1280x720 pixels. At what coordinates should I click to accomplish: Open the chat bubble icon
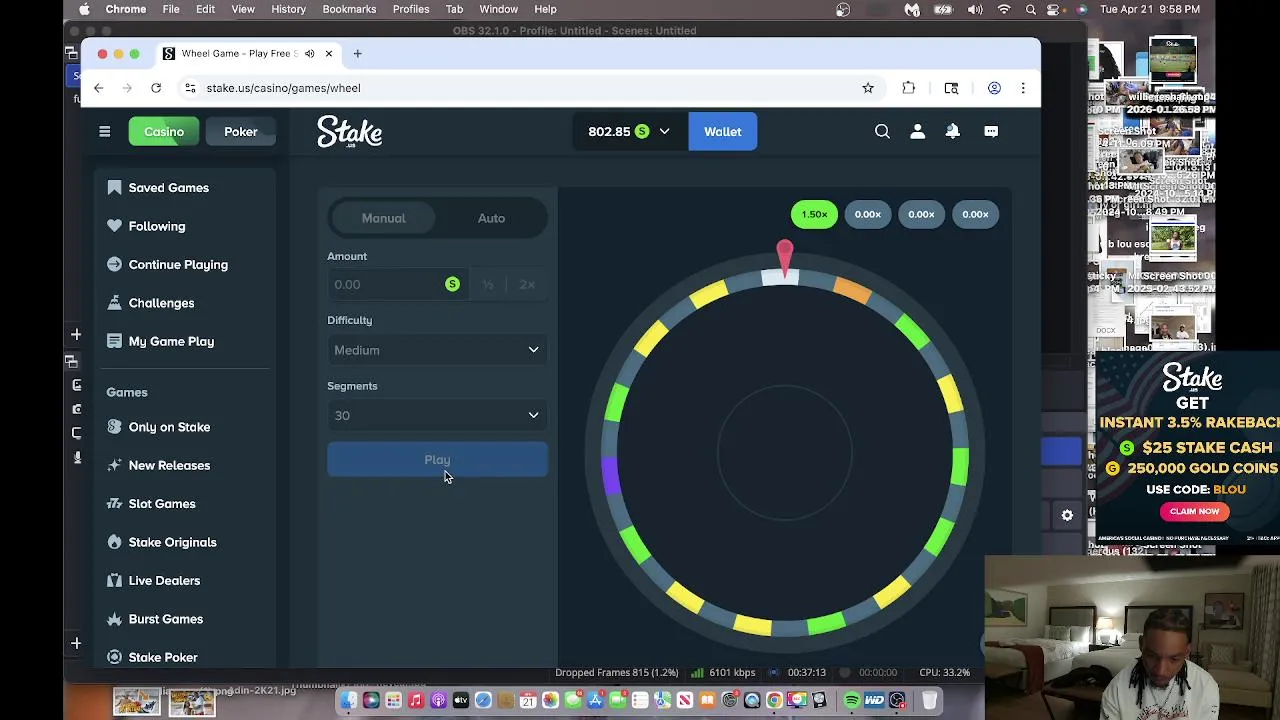[x=991, y=131]
